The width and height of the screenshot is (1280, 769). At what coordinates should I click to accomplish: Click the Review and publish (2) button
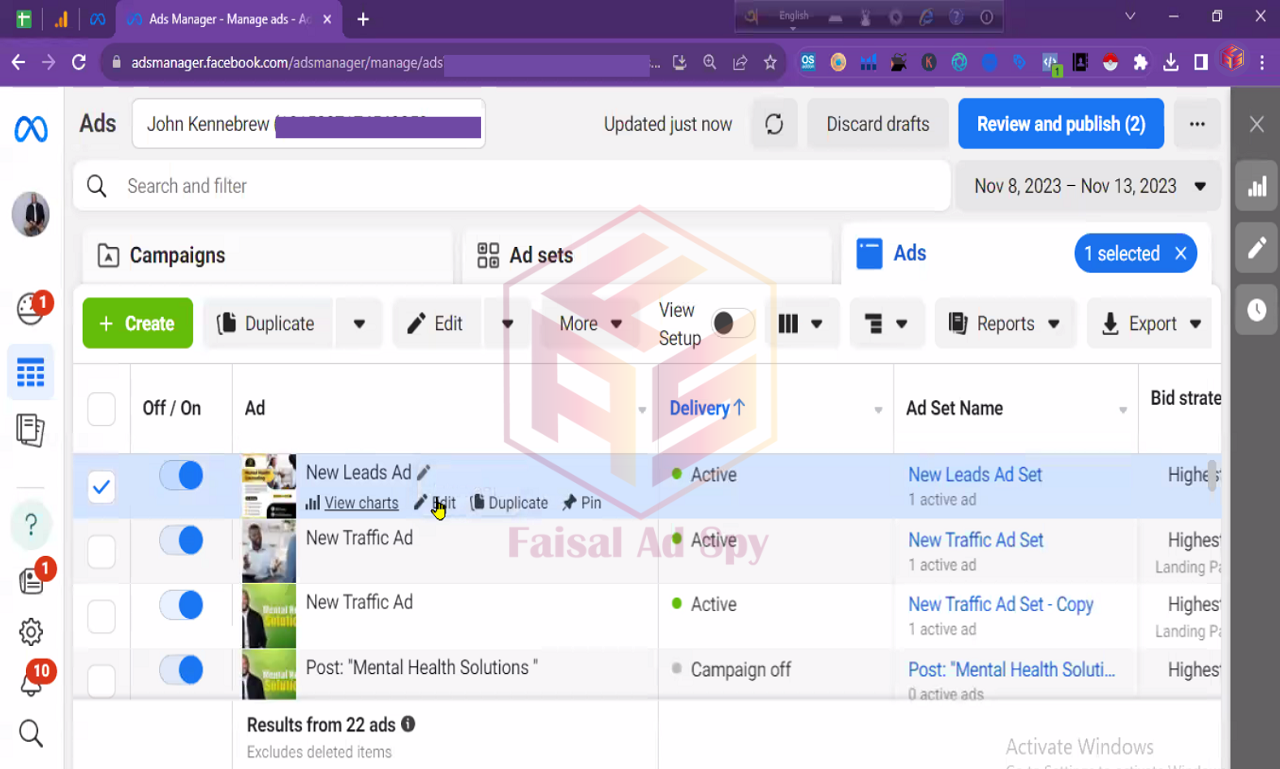pyautogui.click(x=1060, y=124)
